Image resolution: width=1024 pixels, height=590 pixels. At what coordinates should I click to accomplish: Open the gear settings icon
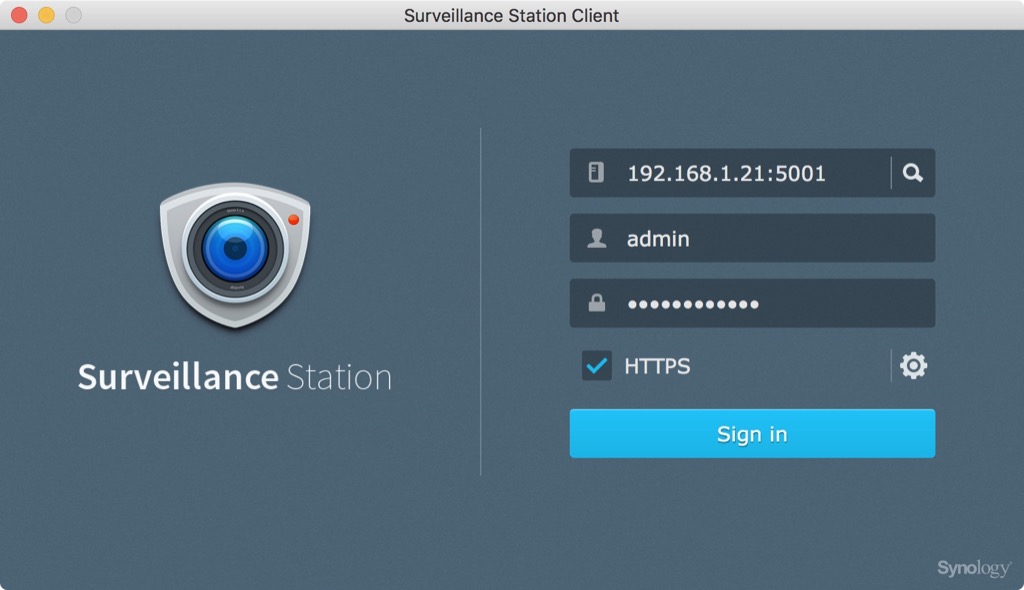(x=913, y=366)
